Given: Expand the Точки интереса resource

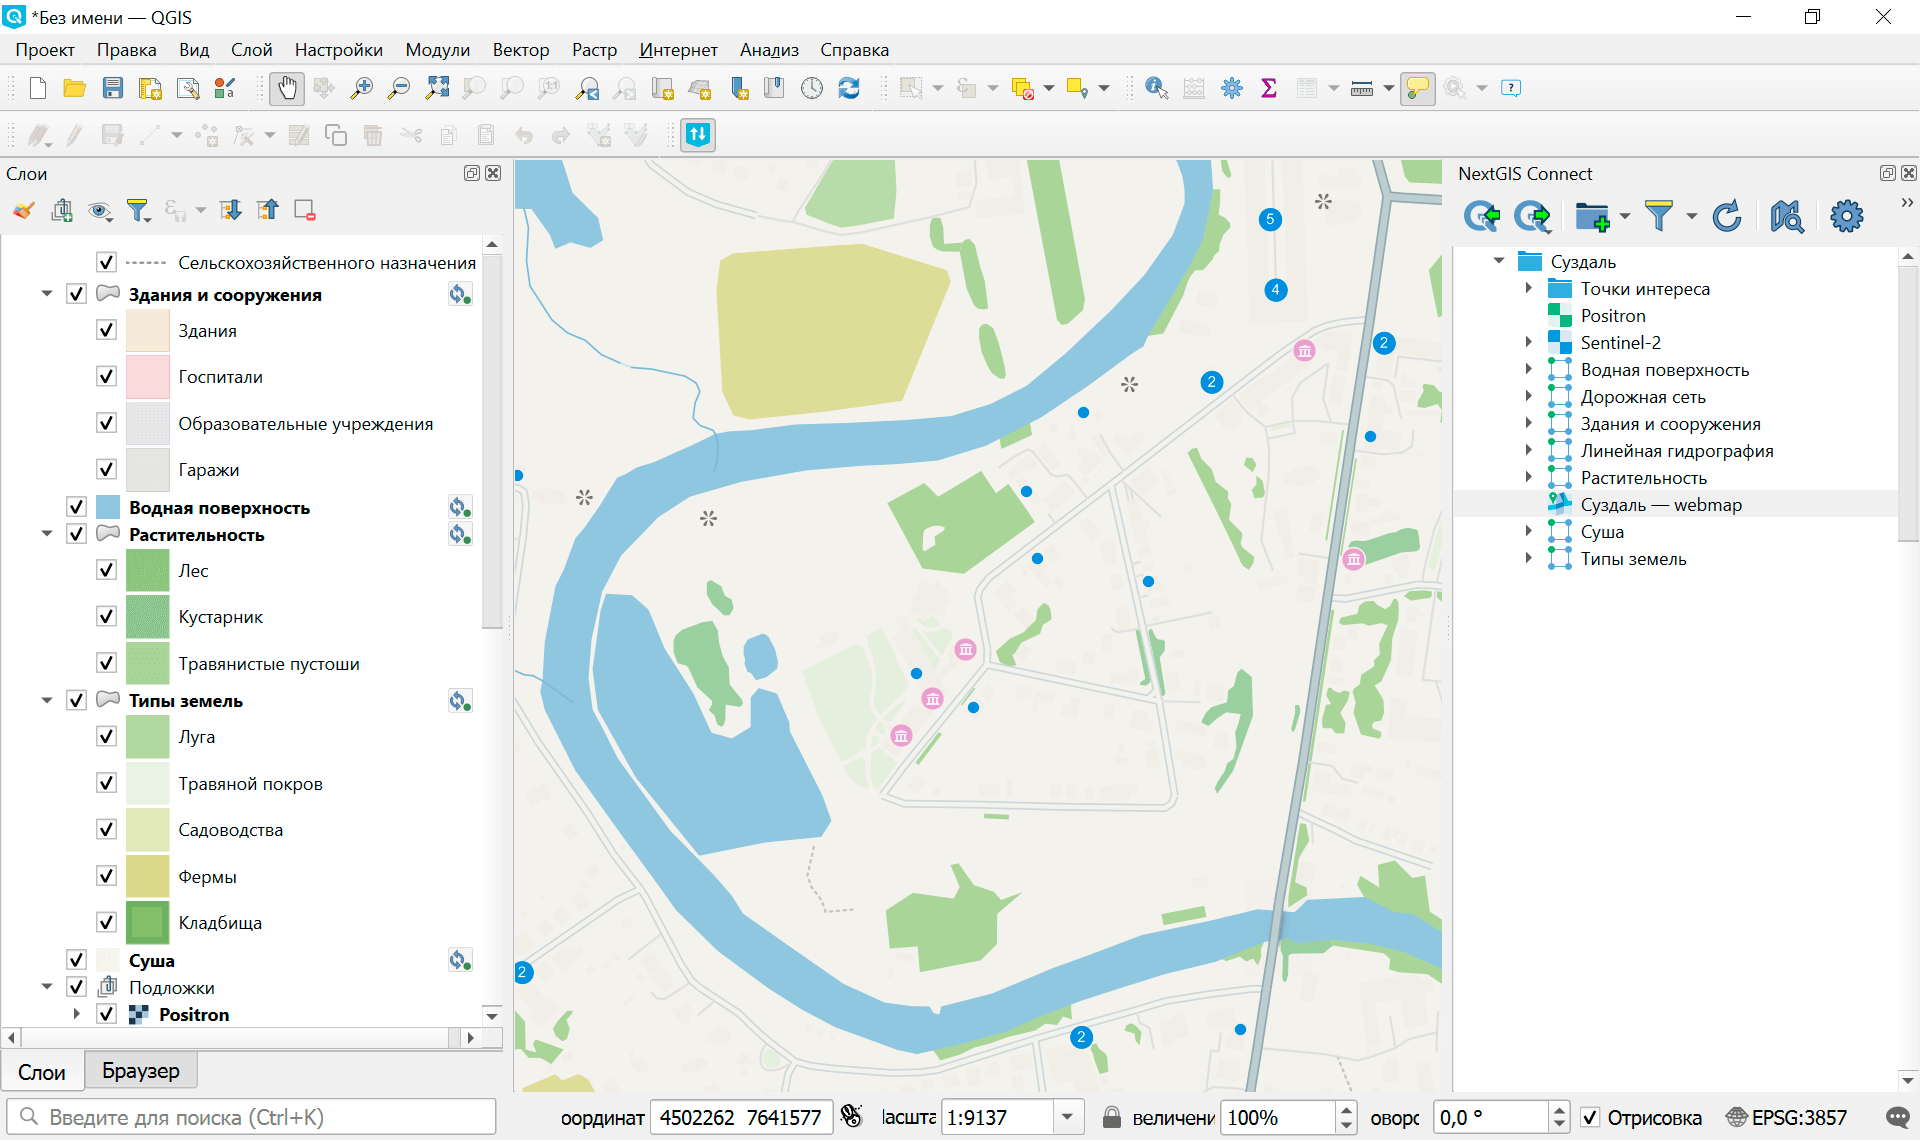Looking at the screenshot, I should 1528,289.
